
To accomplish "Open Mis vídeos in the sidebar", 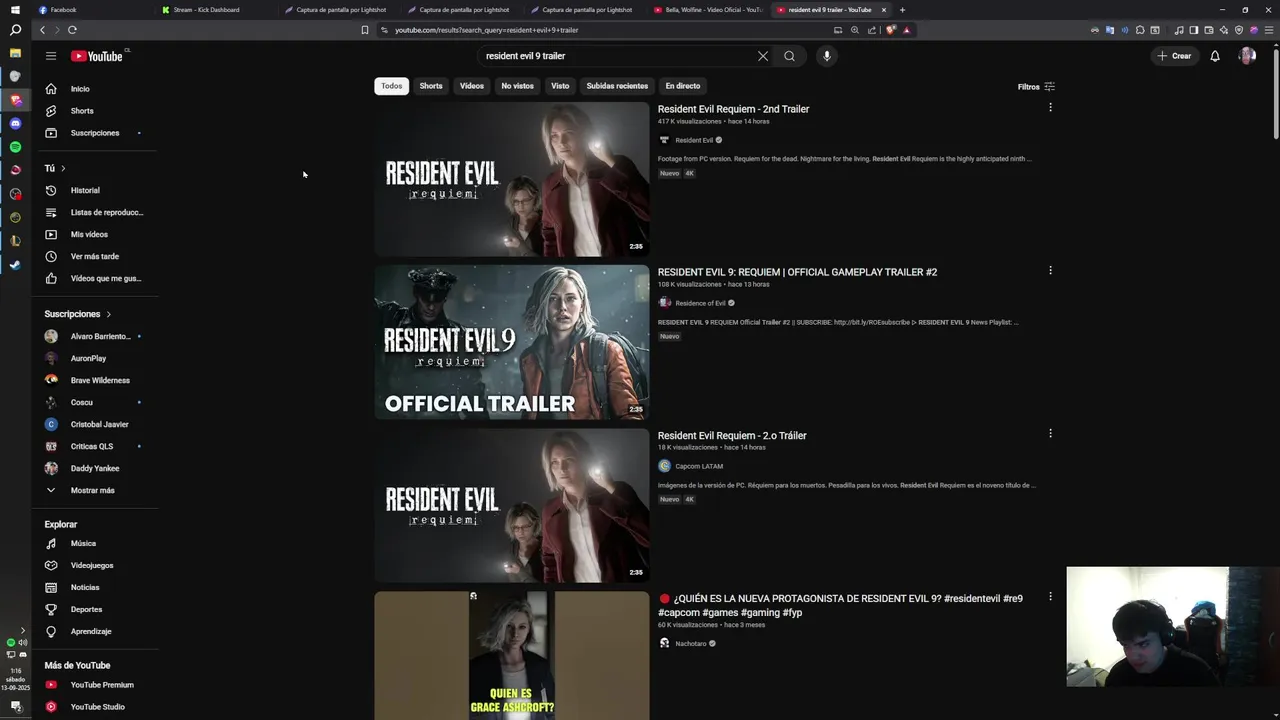I will (x=95, y=234).
